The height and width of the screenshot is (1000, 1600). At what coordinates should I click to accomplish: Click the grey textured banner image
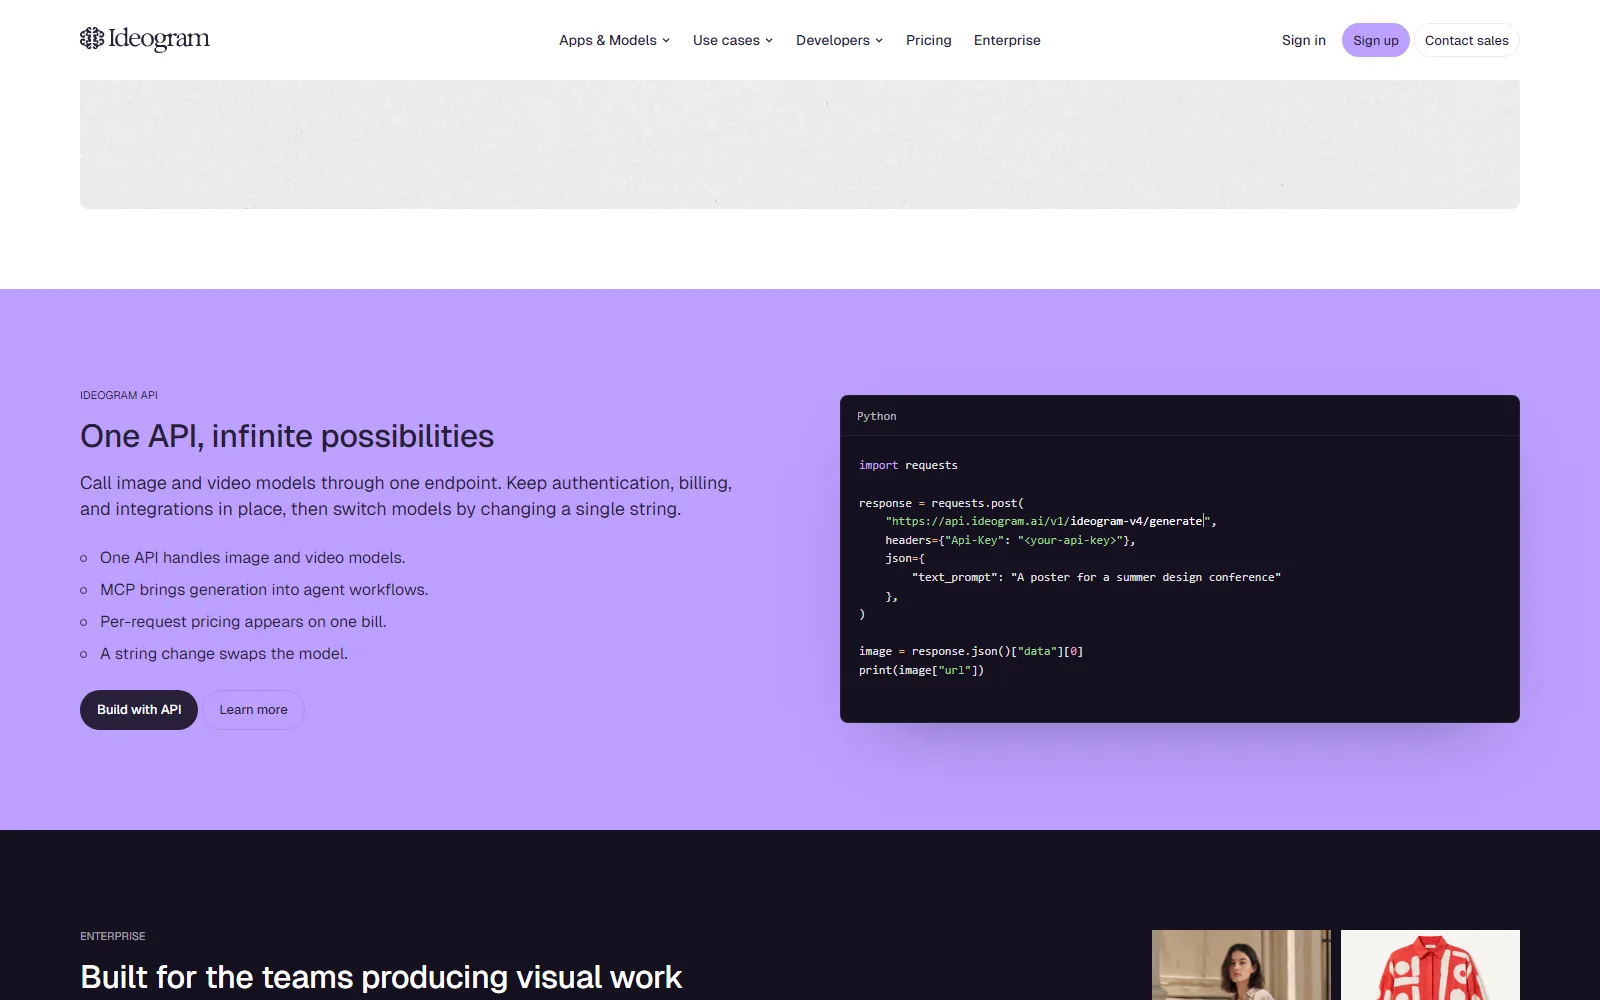(x=800, y=144)
